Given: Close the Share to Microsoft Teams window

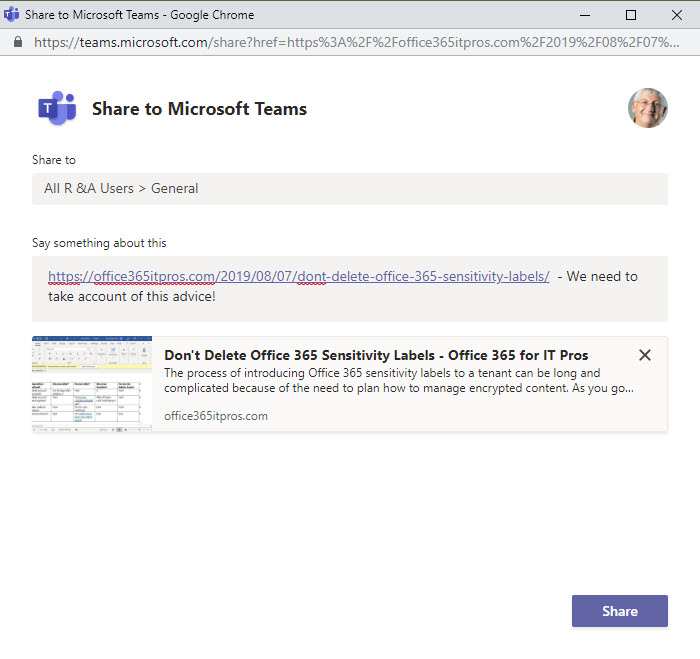Looking at the screenshot, I should (x=677, y=15).
